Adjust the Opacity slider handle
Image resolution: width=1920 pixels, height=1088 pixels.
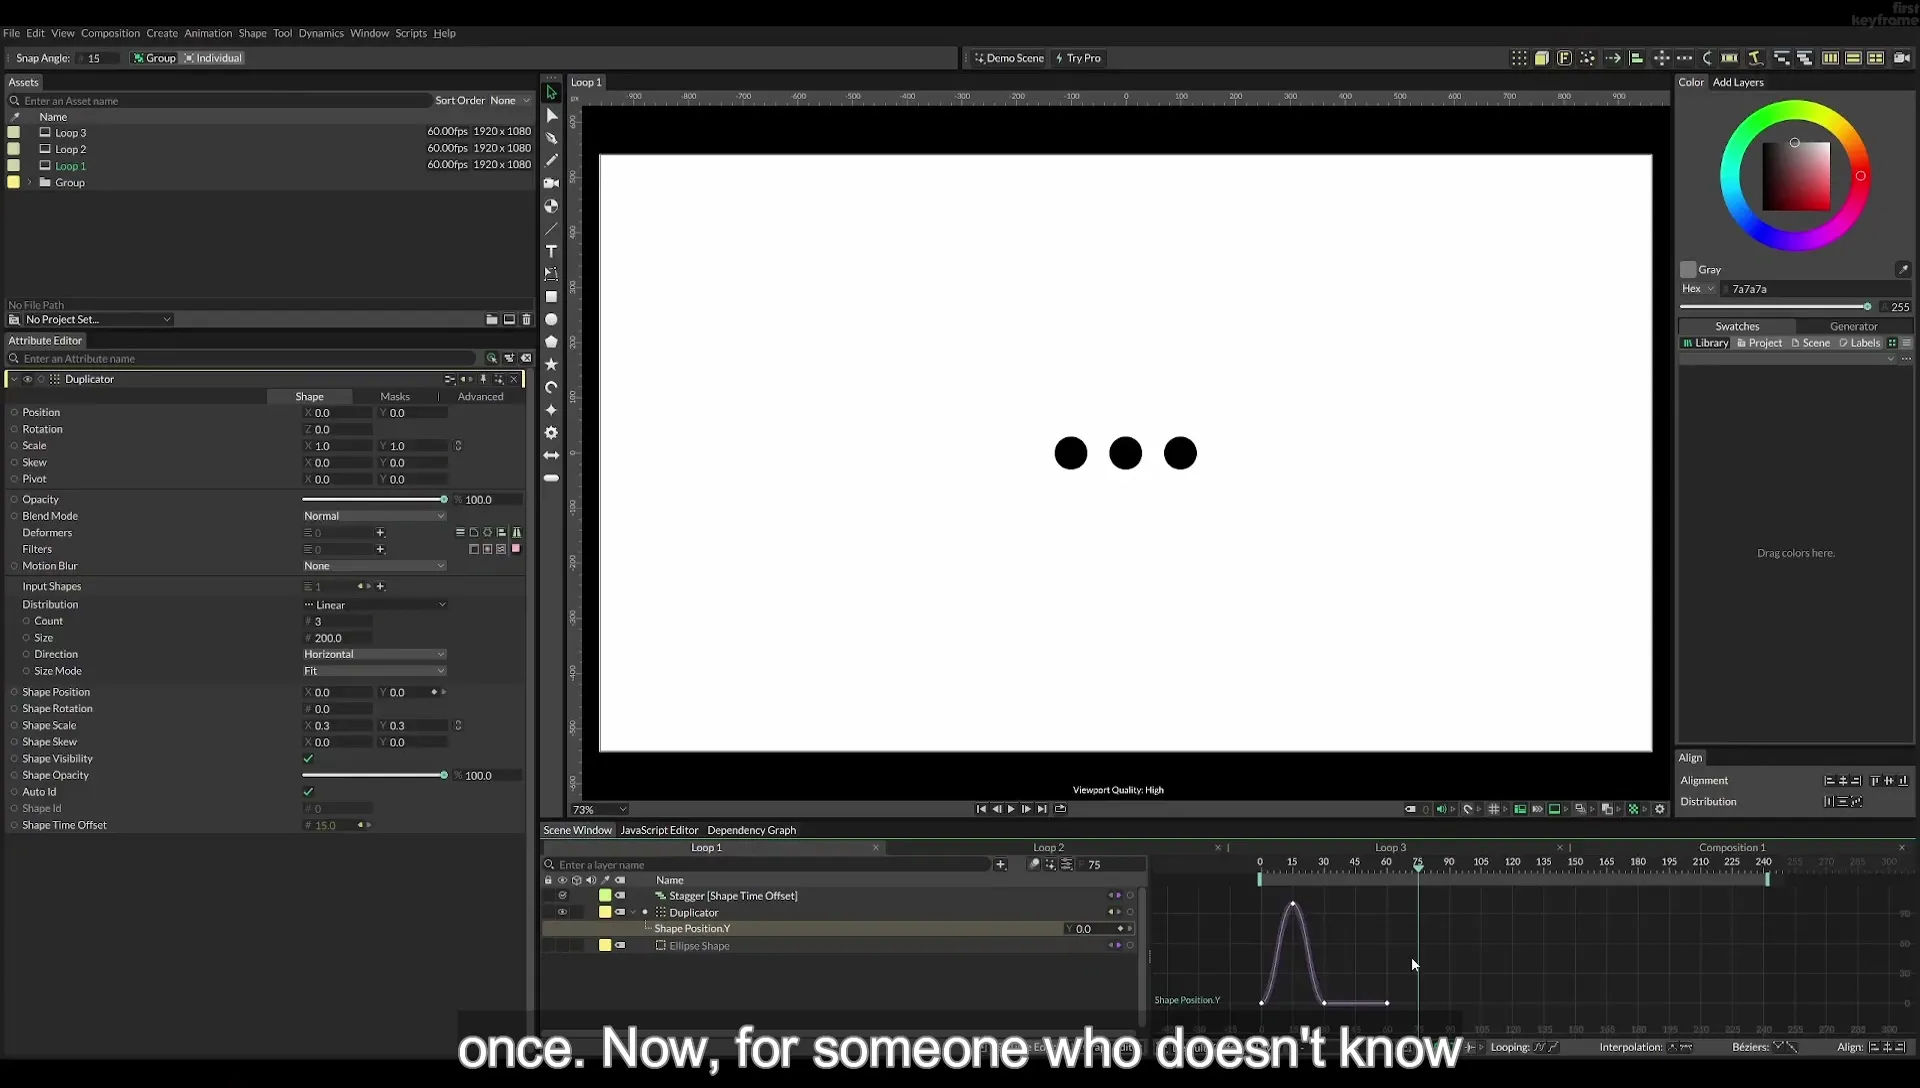444,500
